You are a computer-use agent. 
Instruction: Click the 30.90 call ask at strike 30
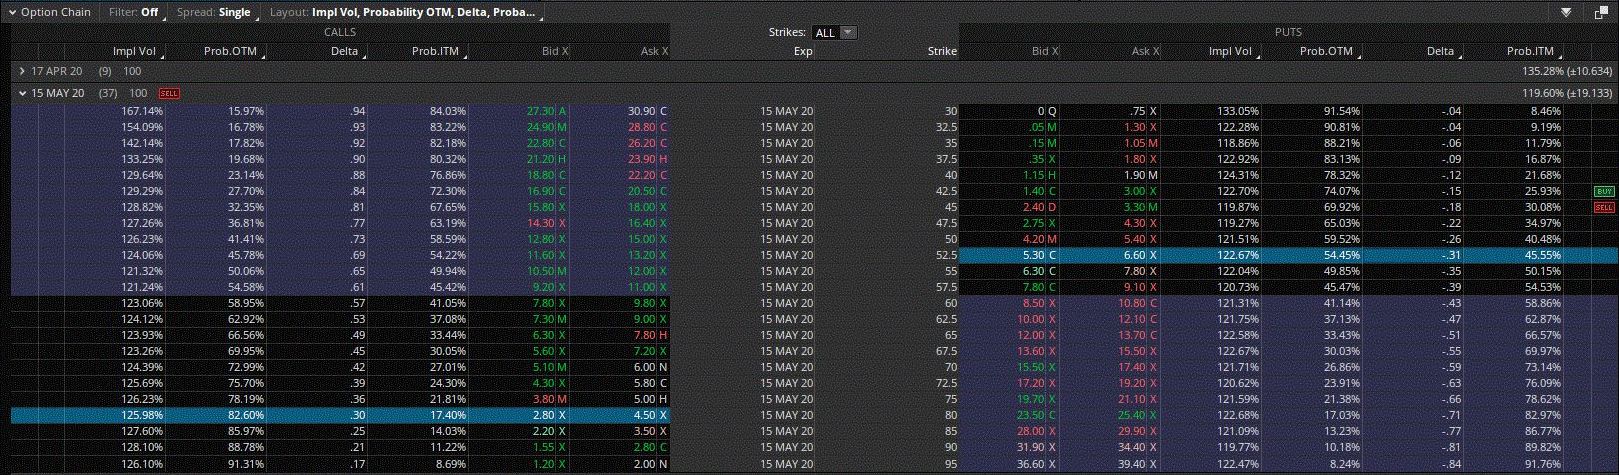click(640, 111)
